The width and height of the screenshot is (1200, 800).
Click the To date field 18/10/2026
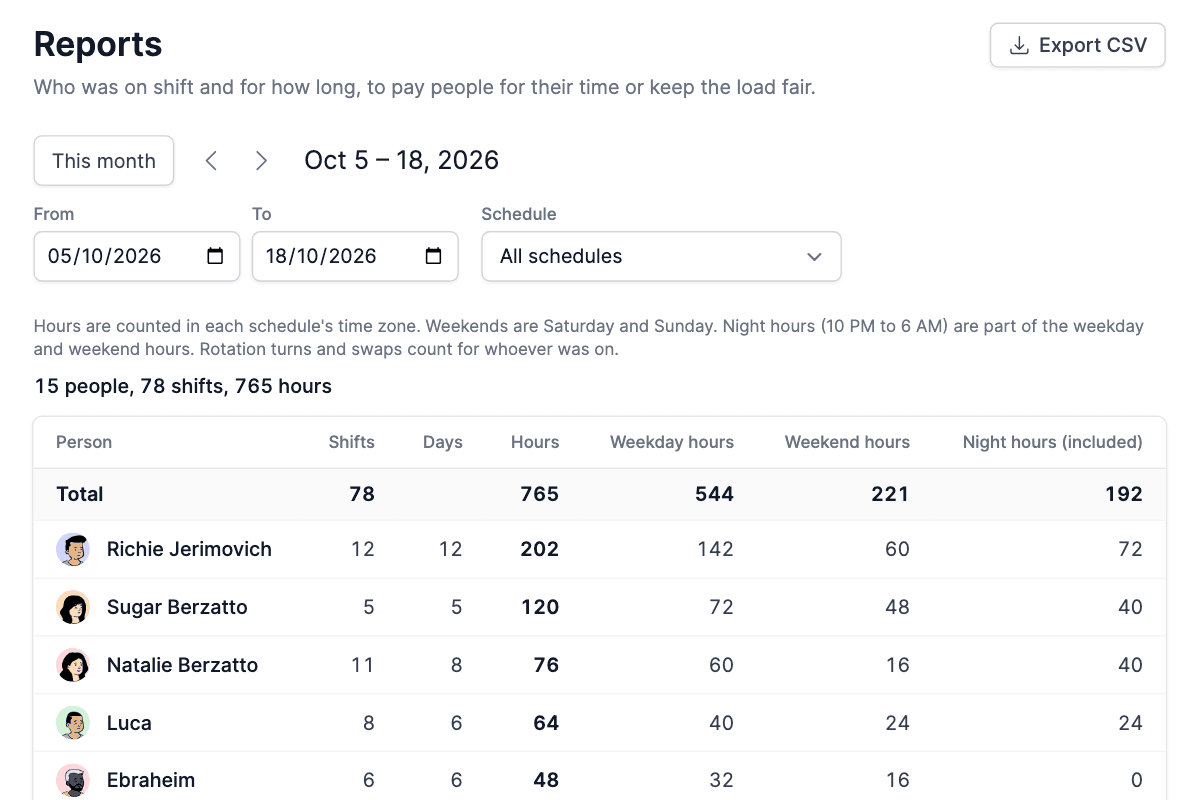tap(355, 257)
